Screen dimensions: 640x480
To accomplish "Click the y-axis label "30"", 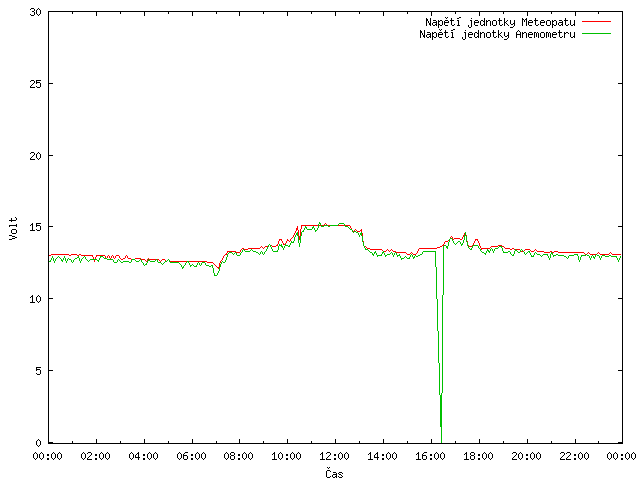I will (x=36, y=12).
